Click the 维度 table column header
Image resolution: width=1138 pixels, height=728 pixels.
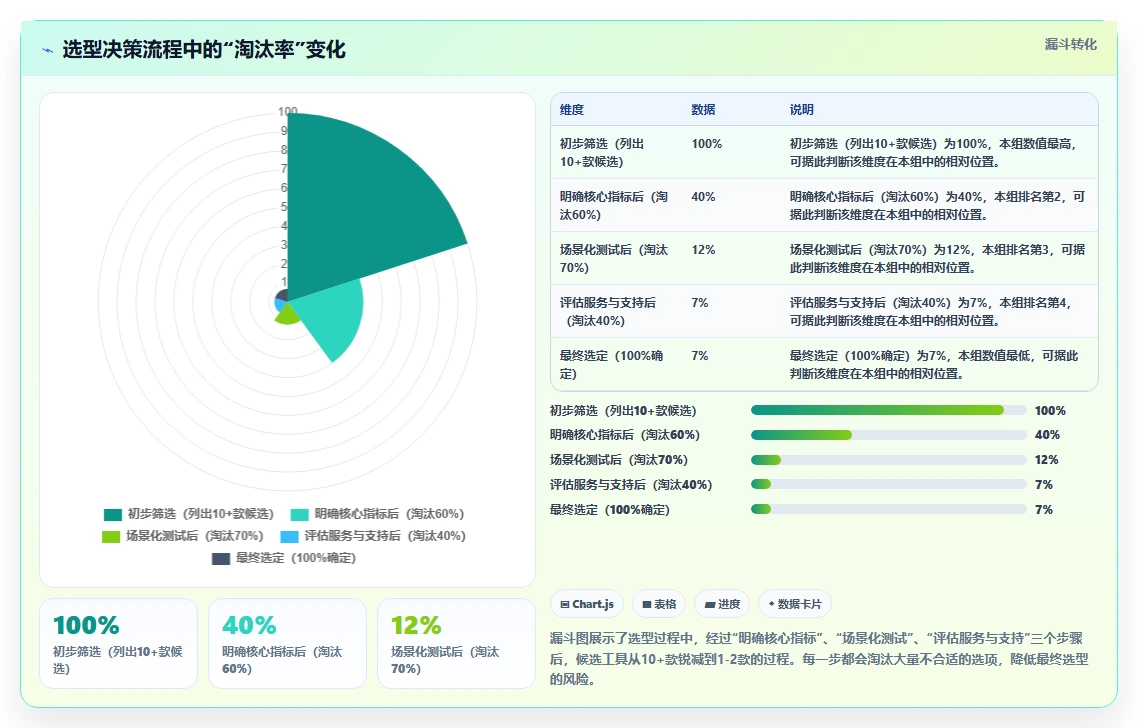(x=572, y=110)
